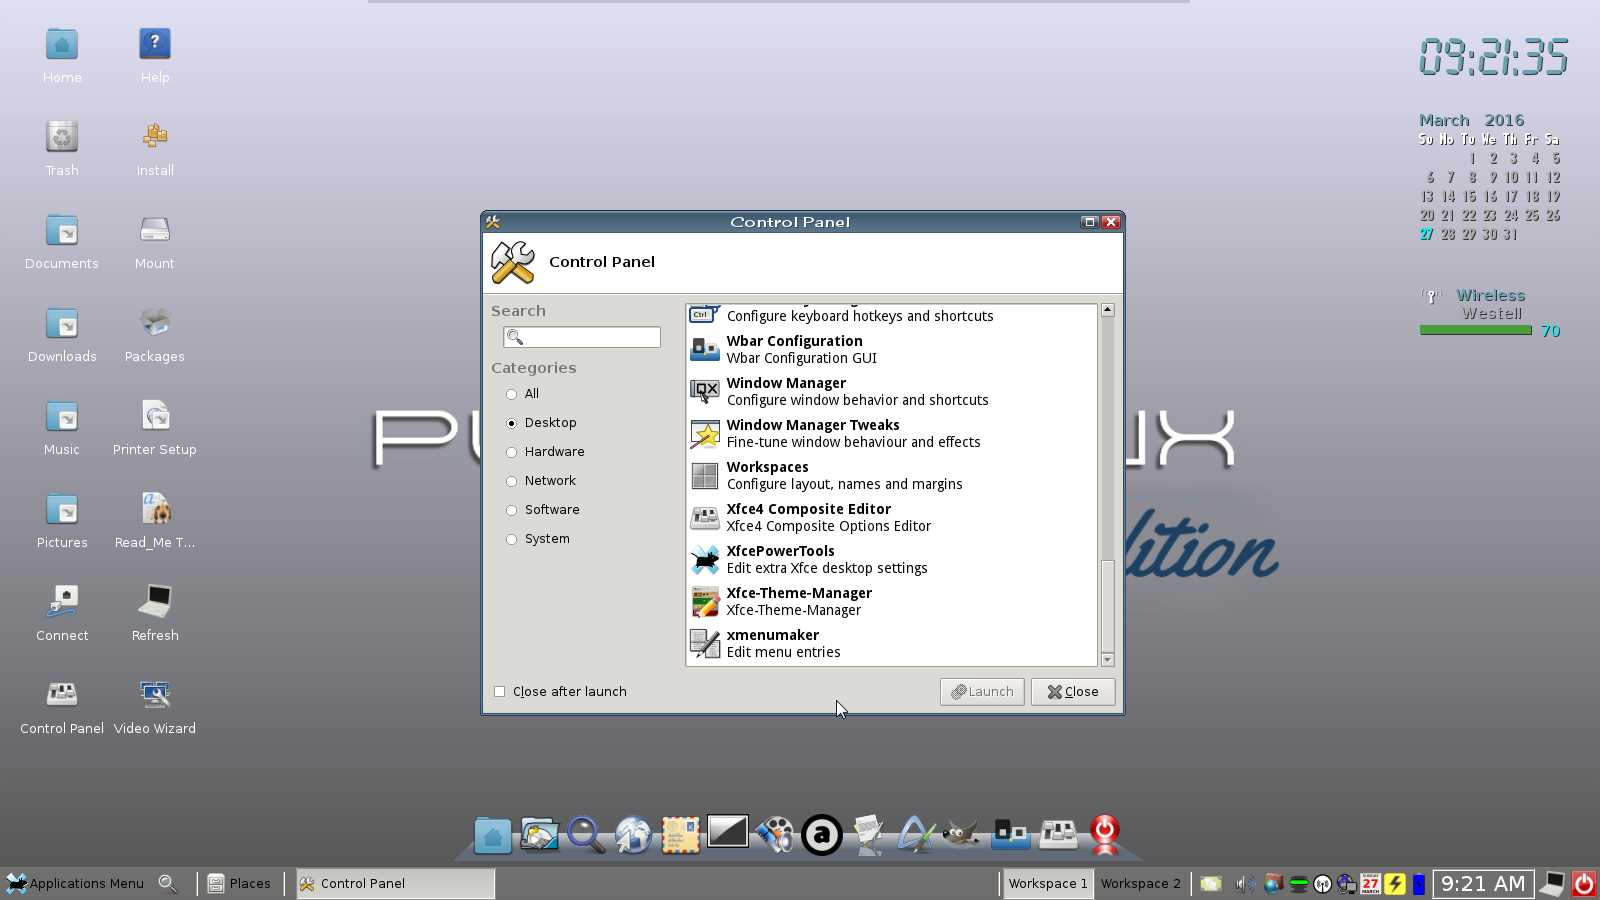Screen dimensions: 1600x900
Task: Click the calendar date tray icon
Action: point(1370,884)
